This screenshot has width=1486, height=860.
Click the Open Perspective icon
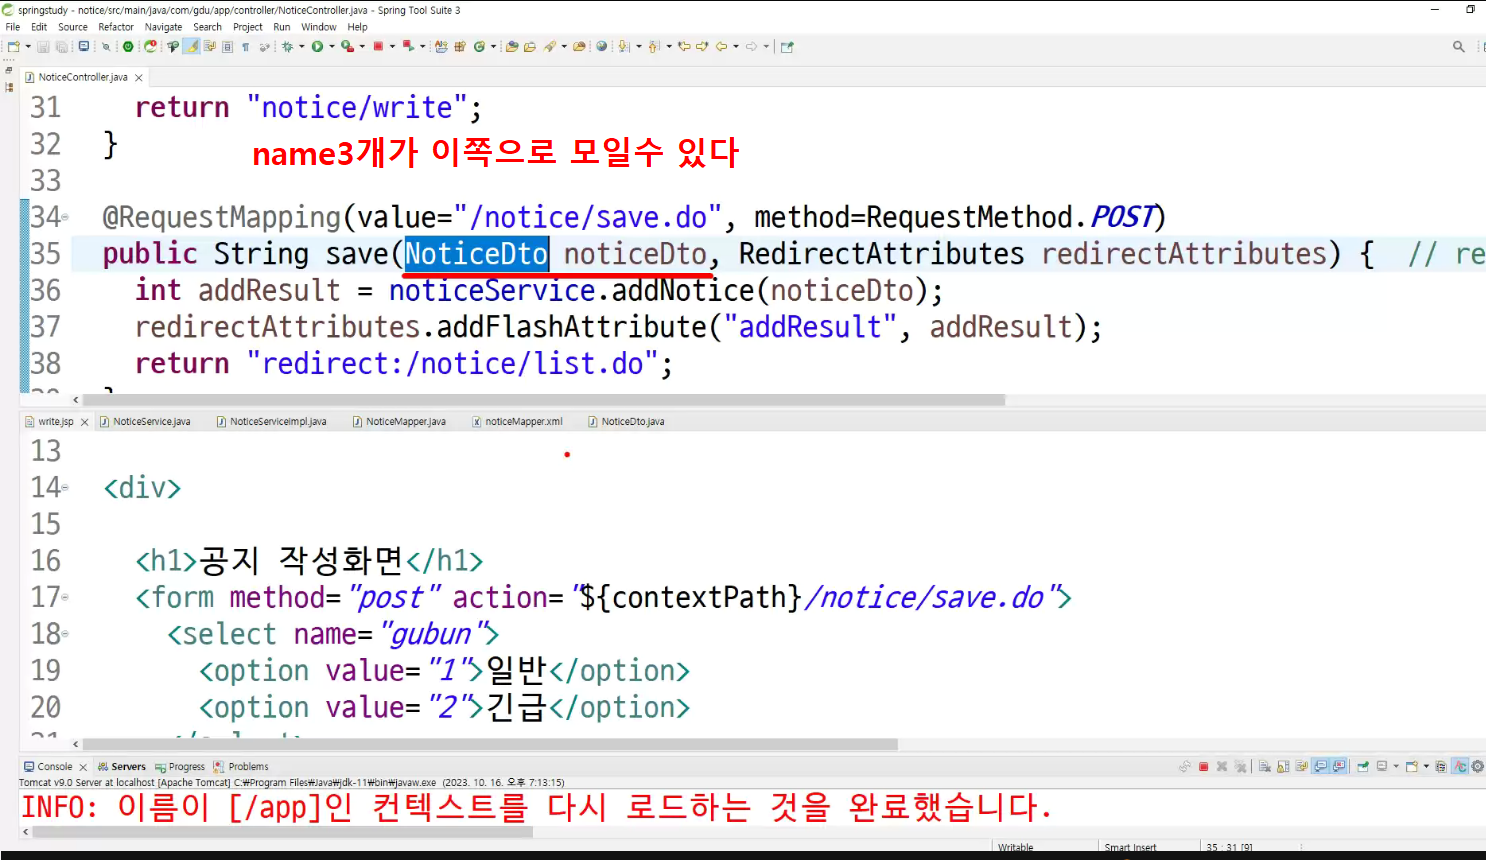787,46
